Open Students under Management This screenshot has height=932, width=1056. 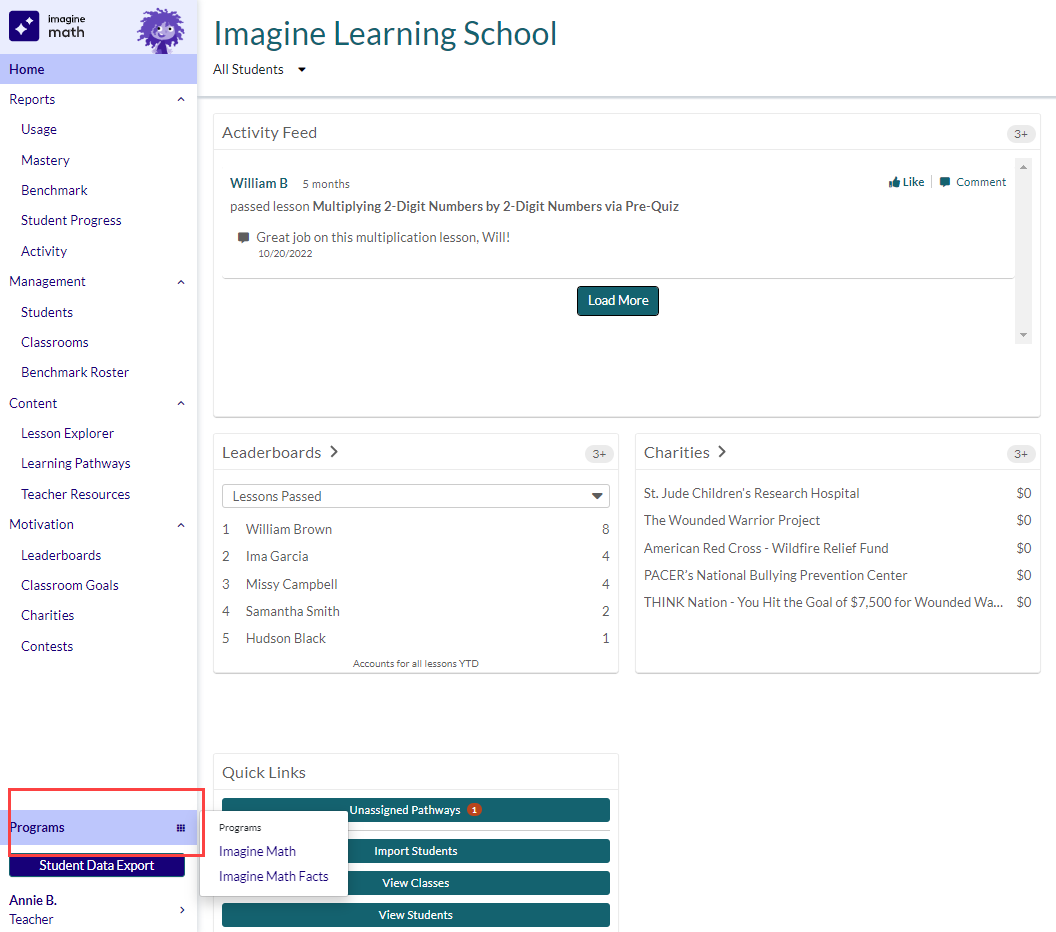click(46, 312)
